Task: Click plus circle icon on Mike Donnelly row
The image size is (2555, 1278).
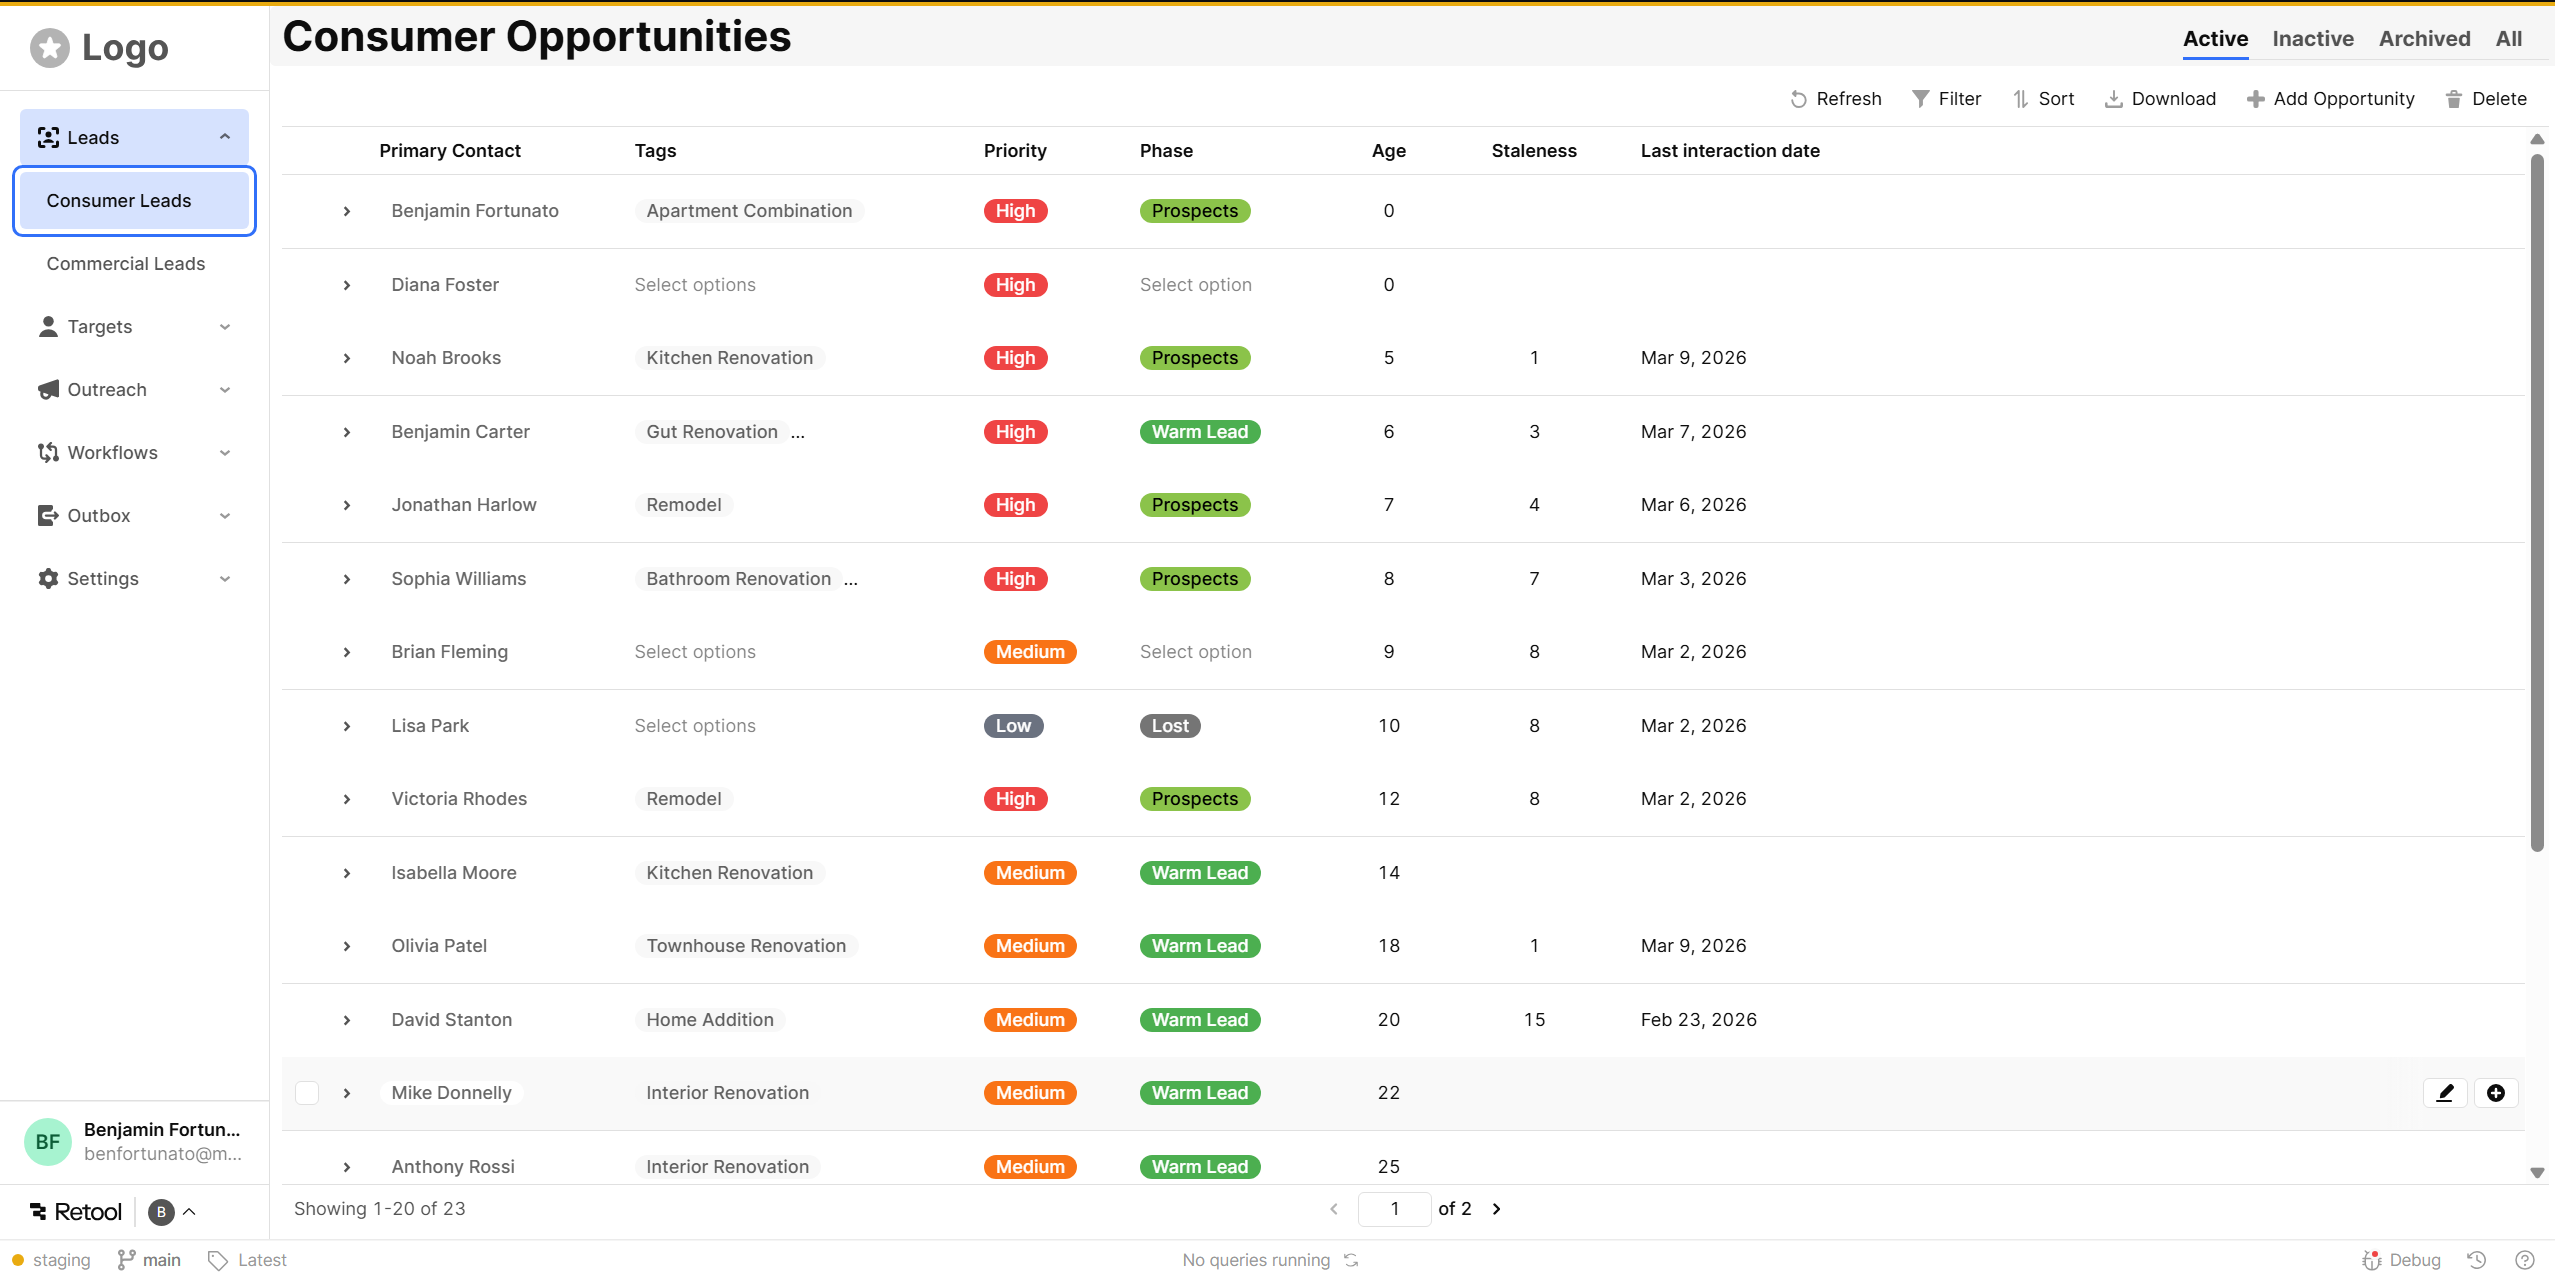Action: 2496,1093
